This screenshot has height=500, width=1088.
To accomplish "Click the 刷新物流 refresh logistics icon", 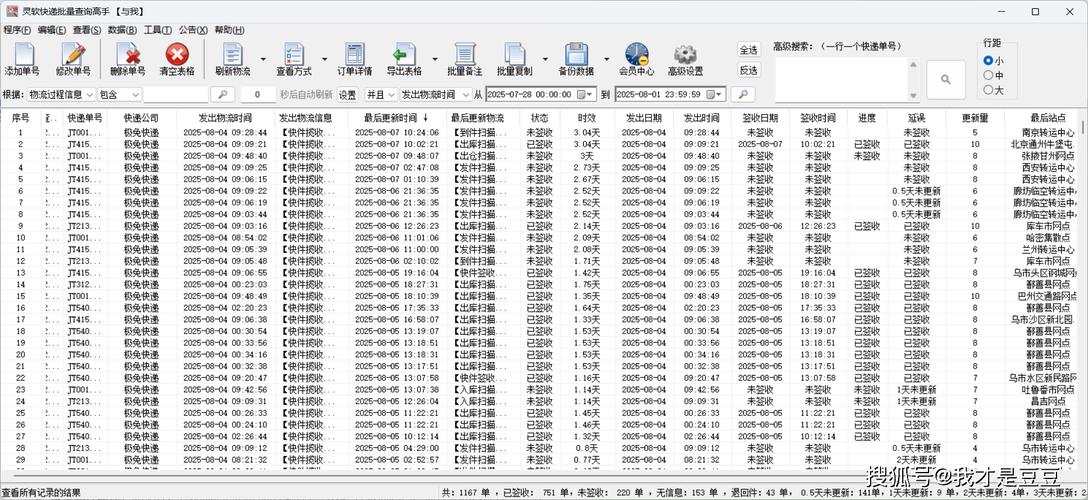I will point(232,54).
